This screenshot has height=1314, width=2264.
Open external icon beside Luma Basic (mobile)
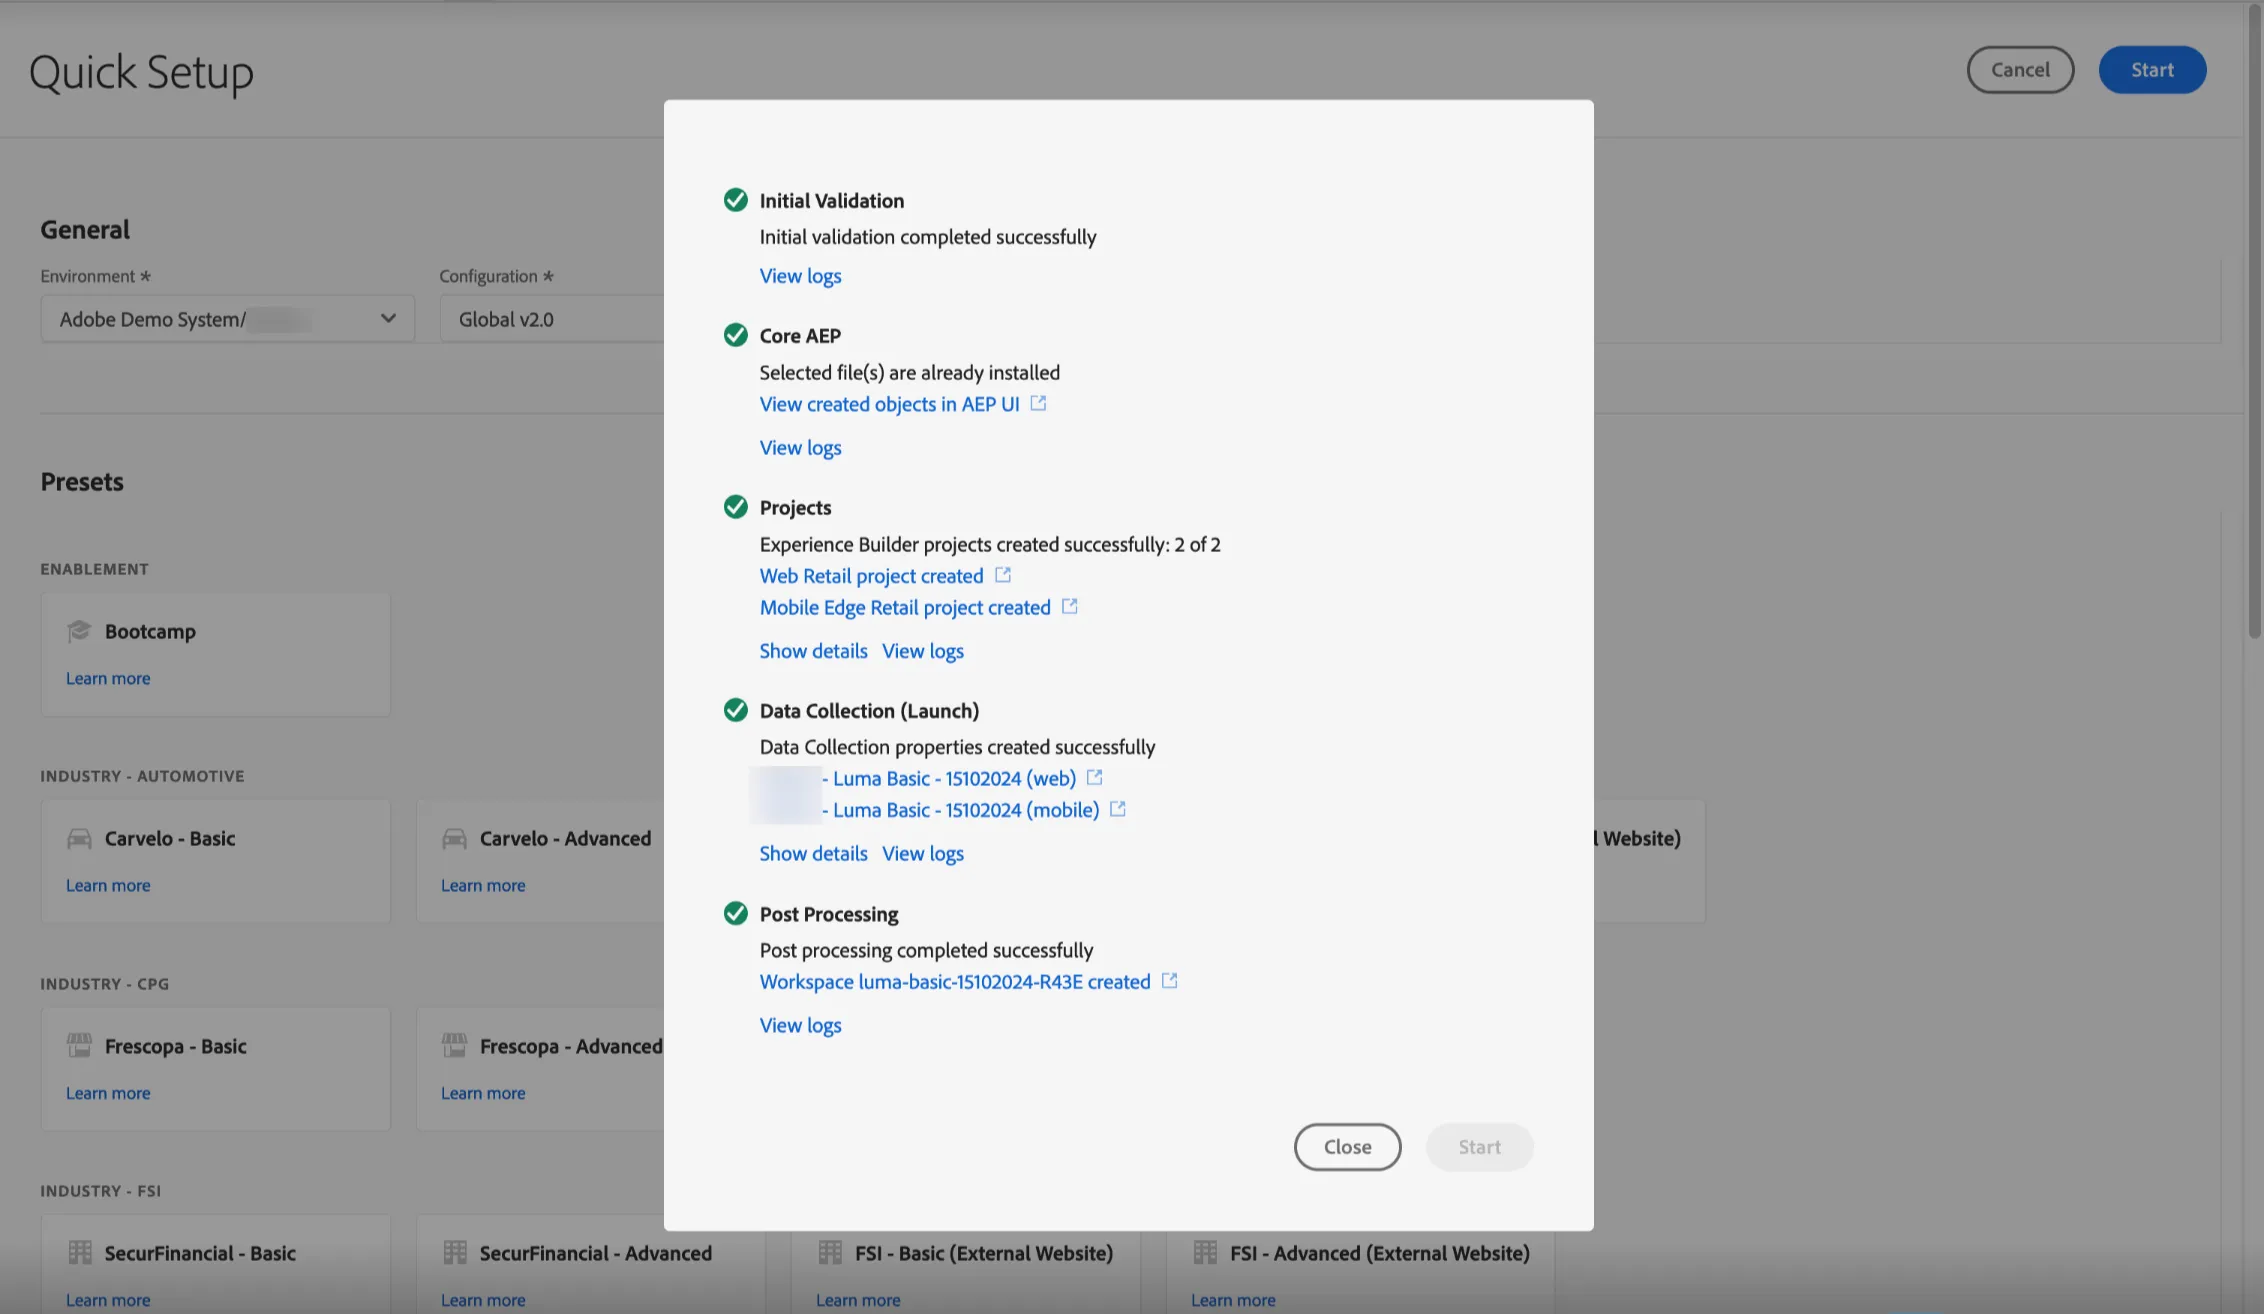1118,809
